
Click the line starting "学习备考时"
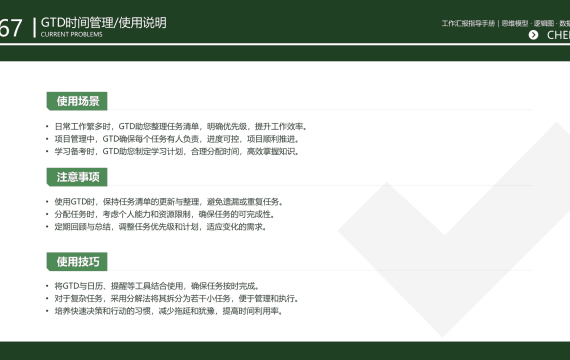coord(177,151)
